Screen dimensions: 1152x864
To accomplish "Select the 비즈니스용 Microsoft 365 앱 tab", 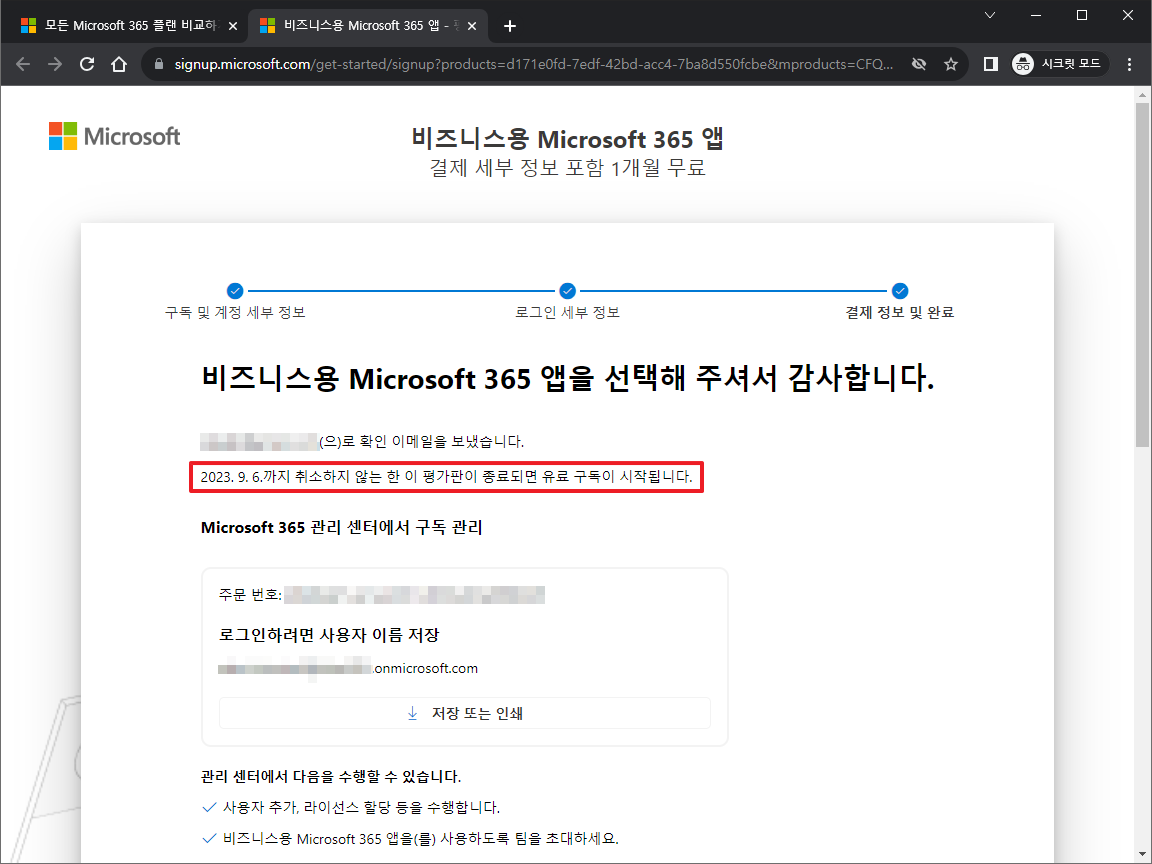I will [367, 26].
